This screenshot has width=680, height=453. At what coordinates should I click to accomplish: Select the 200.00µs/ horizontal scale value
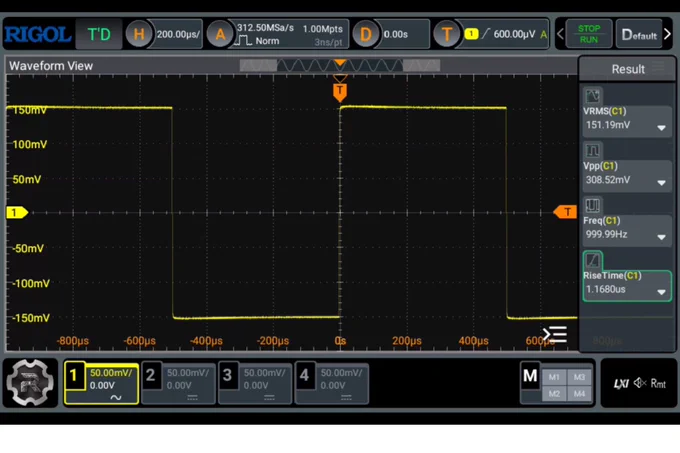178,34
